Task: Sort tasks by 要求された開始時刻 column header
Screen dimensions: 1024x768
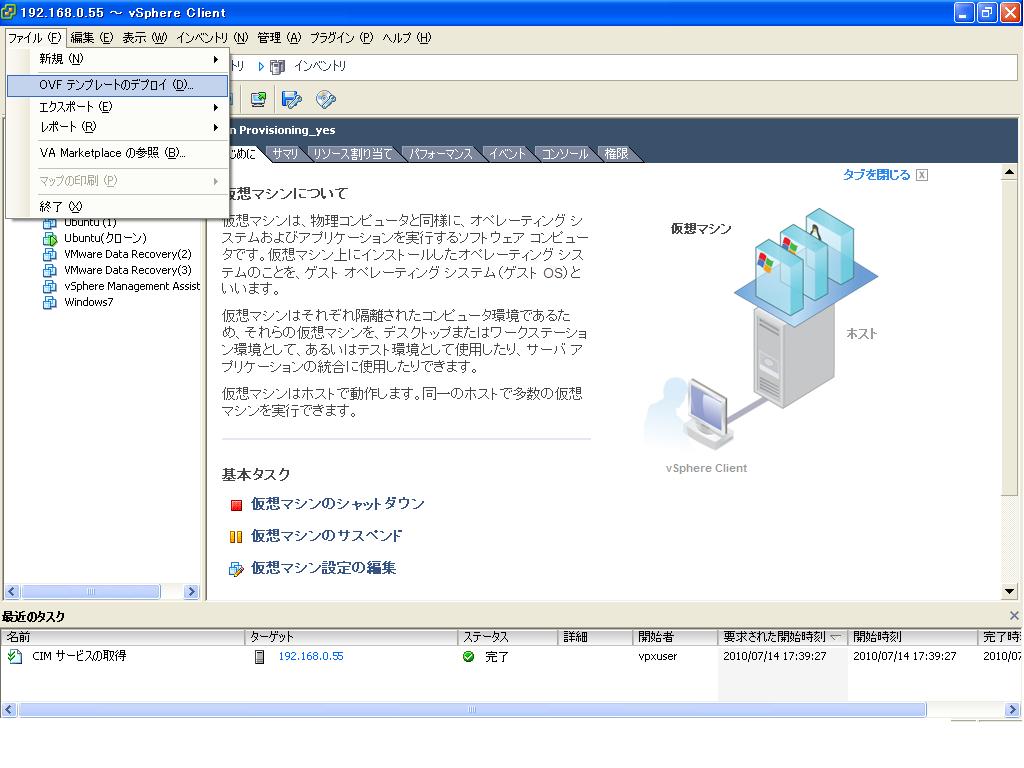Action: point(782,637)
